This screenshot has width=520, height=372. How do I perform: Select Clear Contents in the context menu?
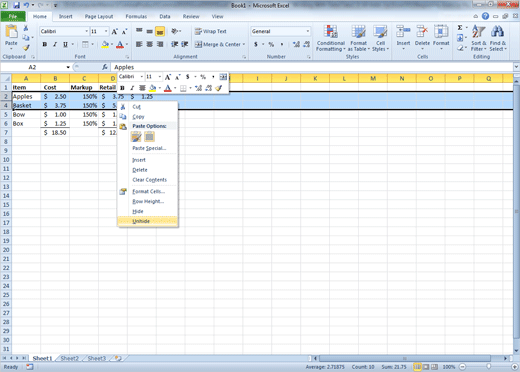148,180
